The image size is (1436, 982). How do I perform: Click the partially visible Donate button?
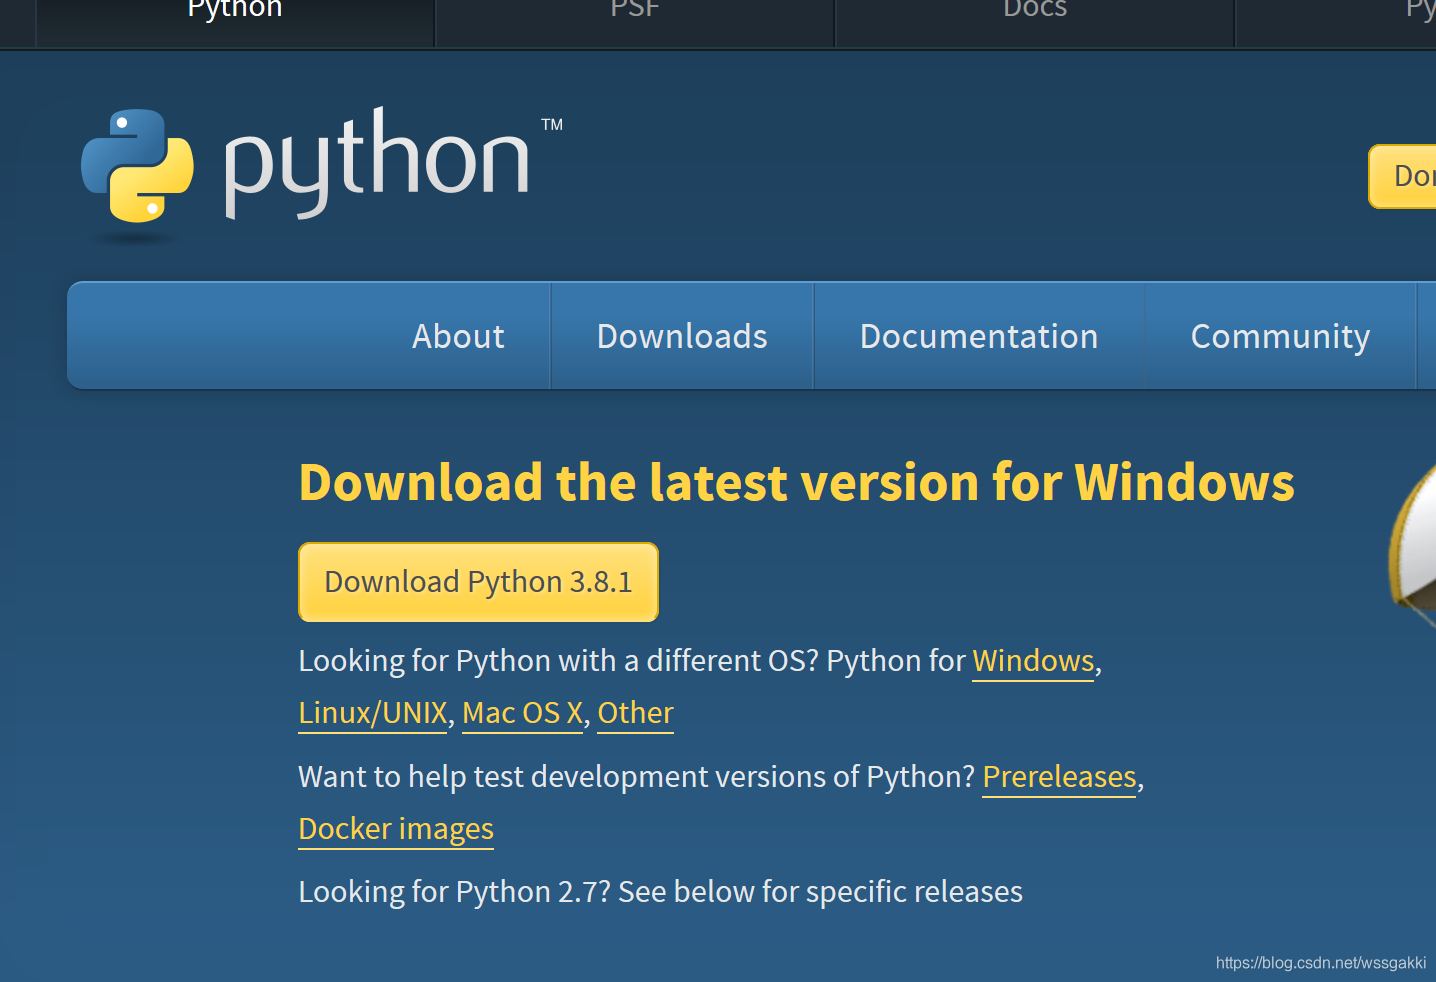1403,176
